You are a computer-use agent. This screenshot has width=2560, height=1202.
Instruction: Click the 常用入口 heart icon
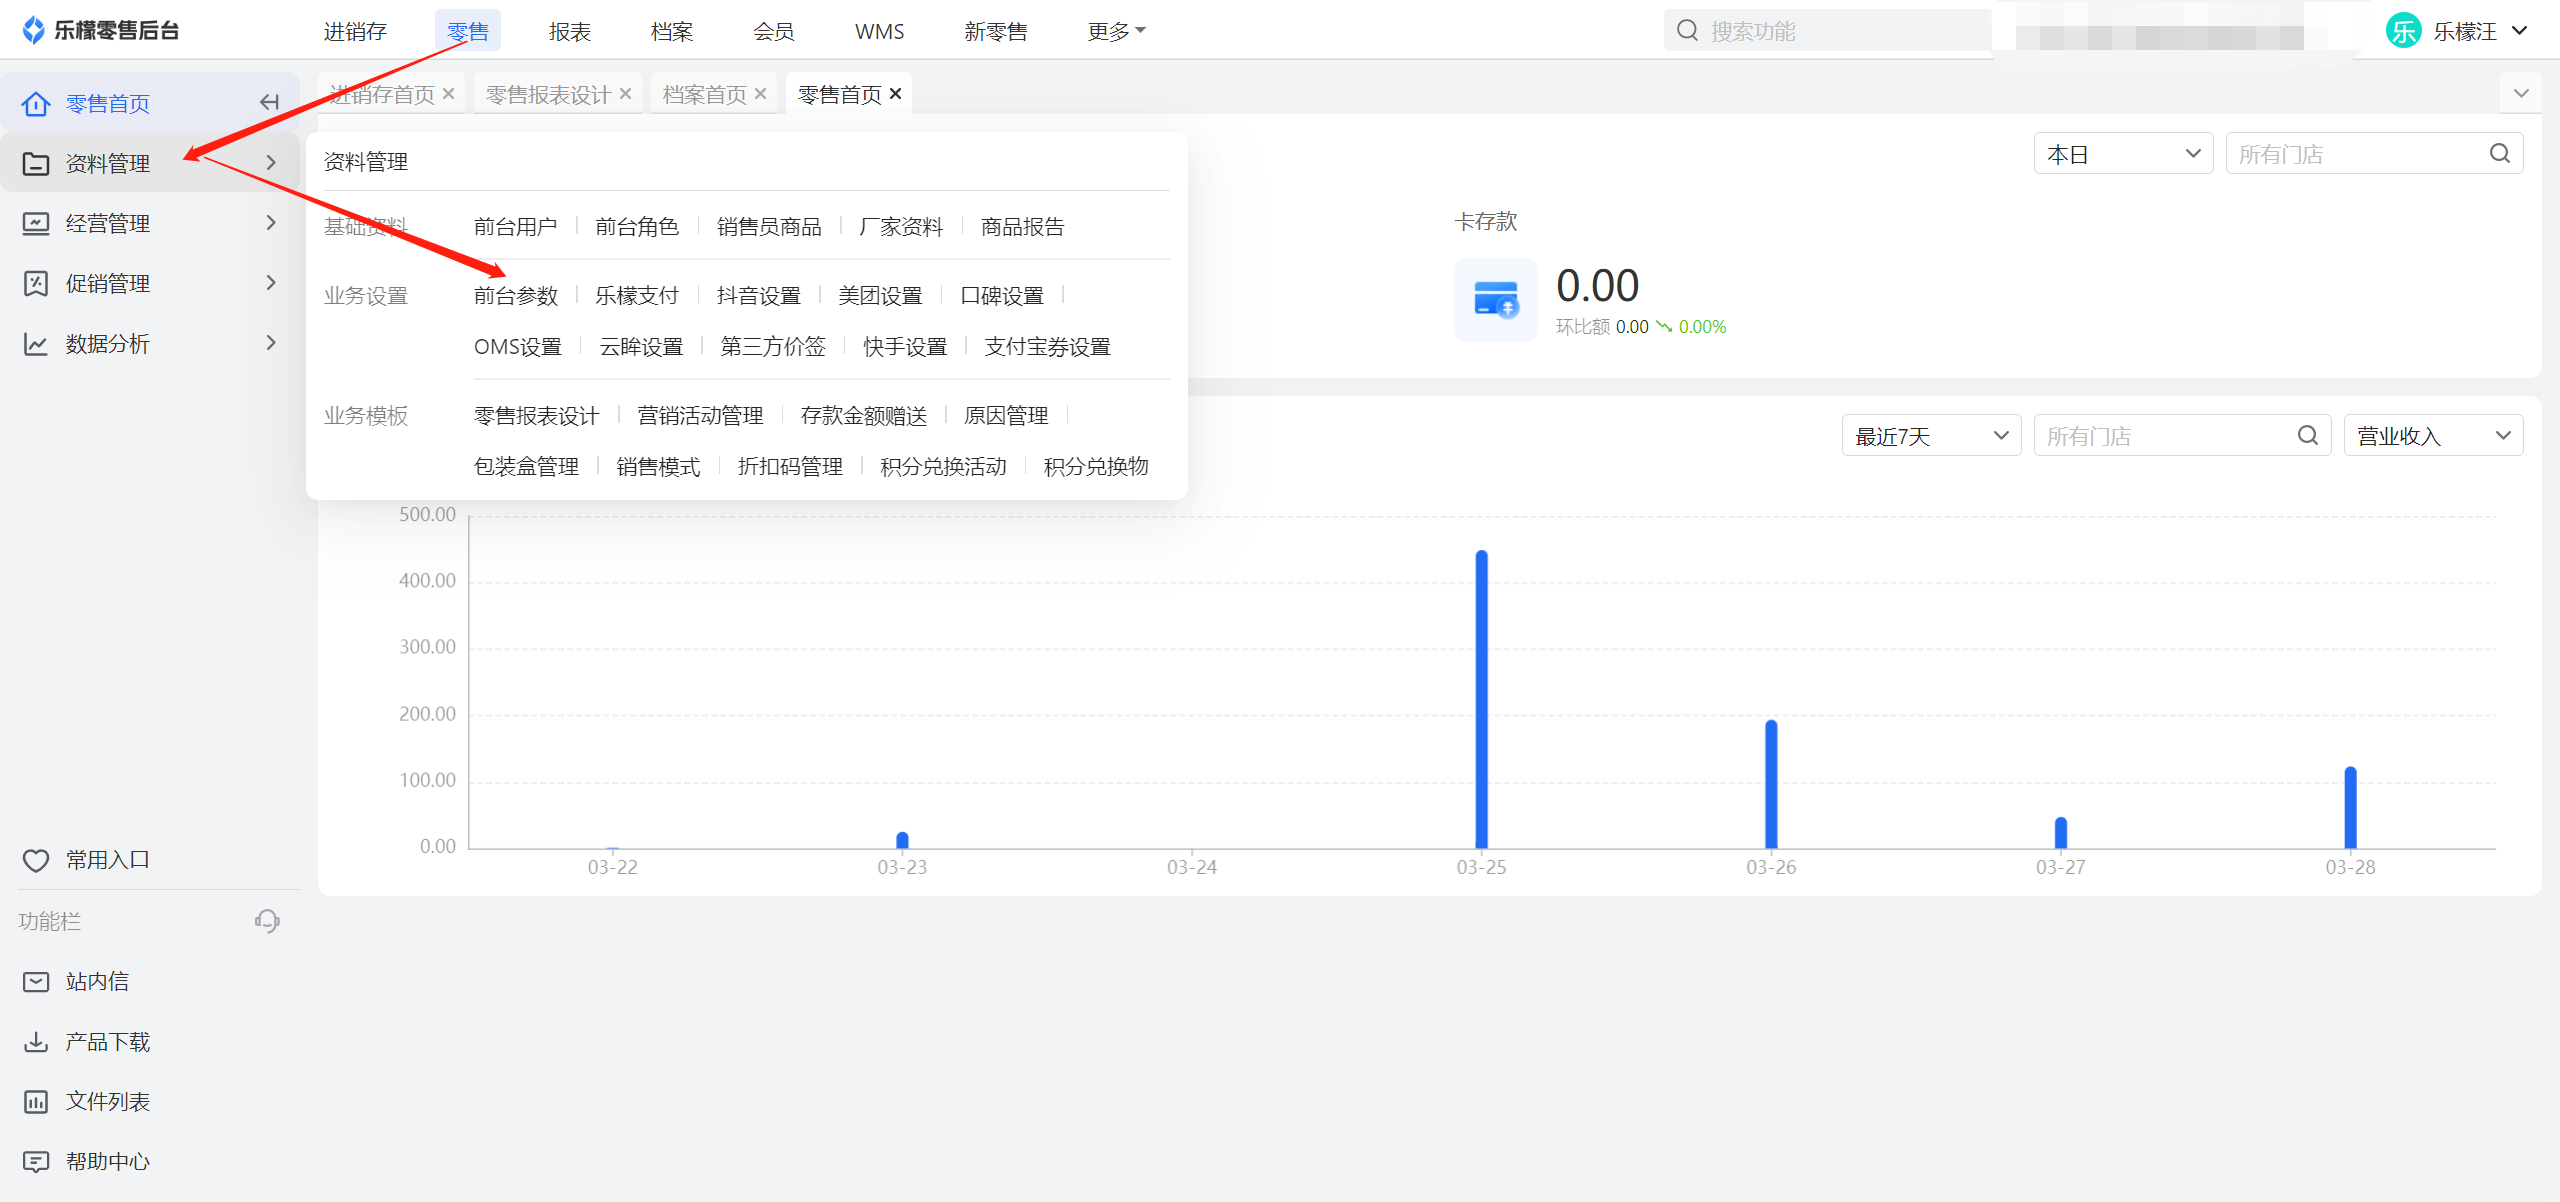pos(36,860)
